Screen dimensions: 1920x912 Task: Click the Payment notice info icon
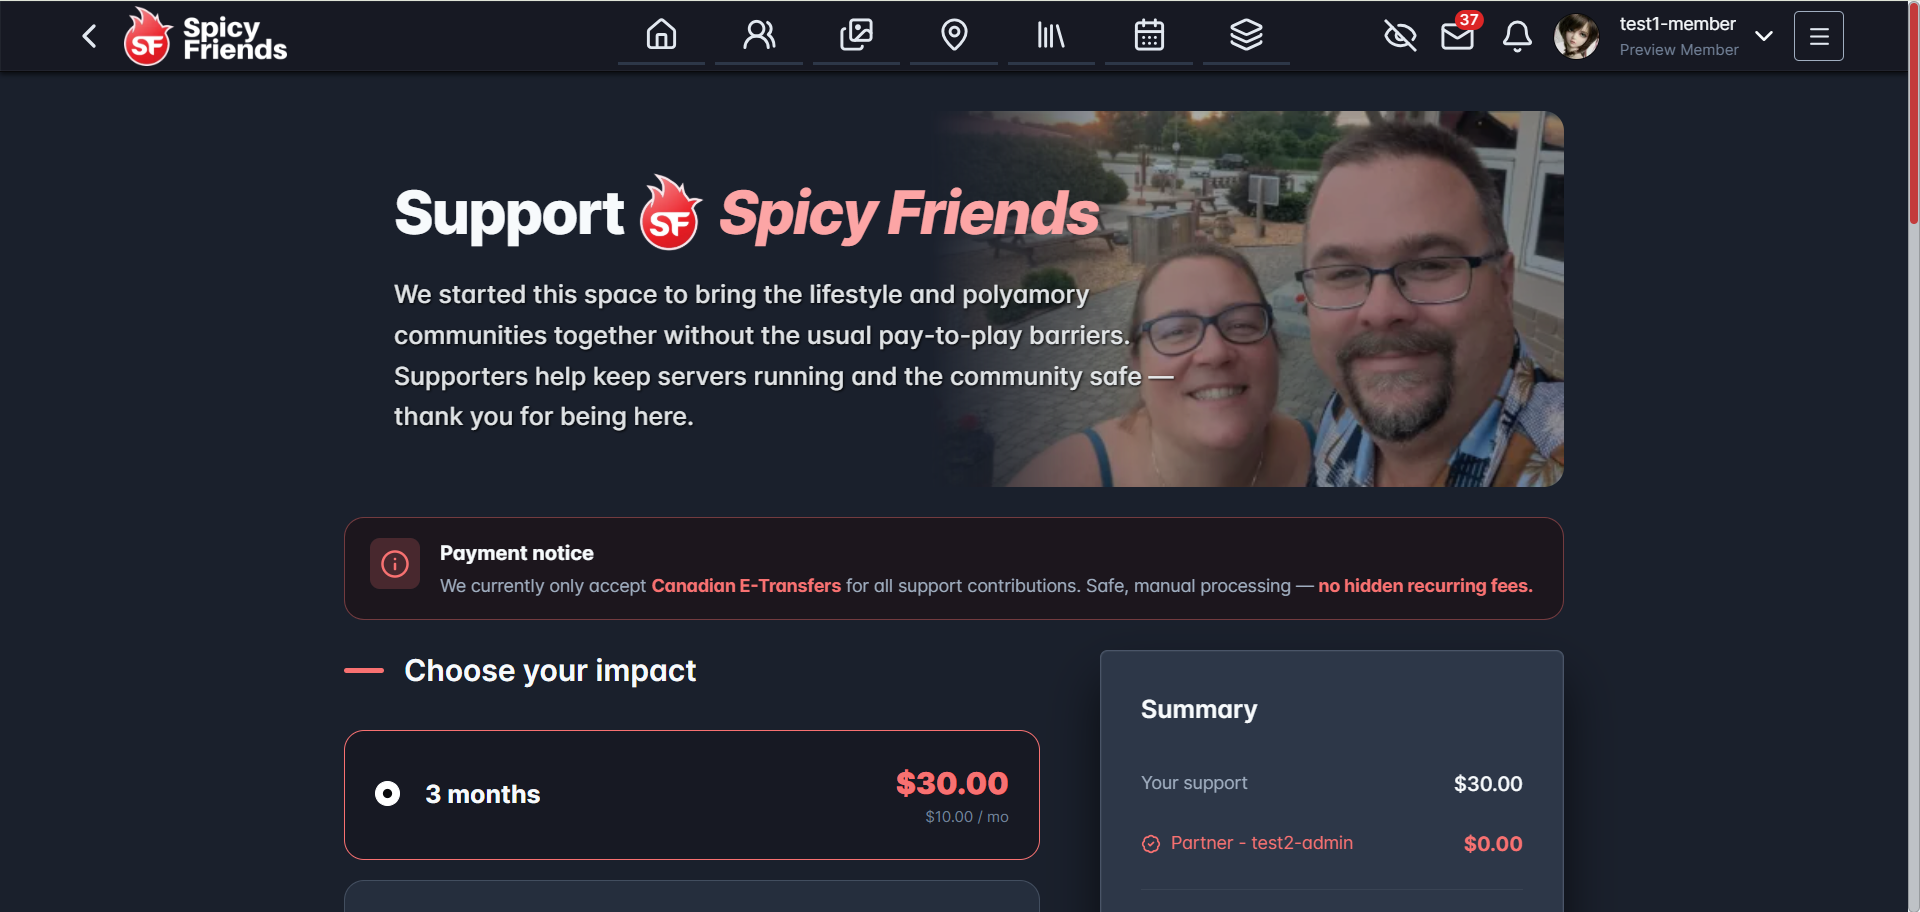[x=395, y=564]
